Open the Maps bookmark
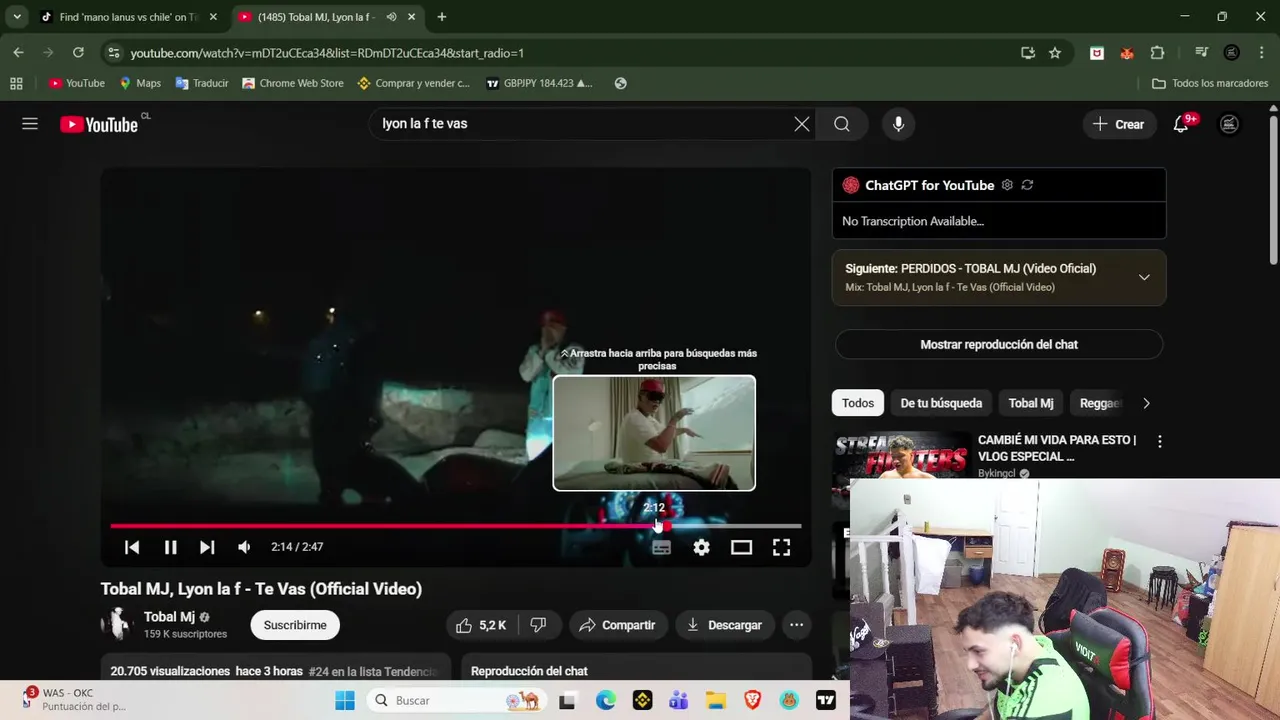Image resolution: width=1280 pixels, height=720 pixels. pos(140,83)
